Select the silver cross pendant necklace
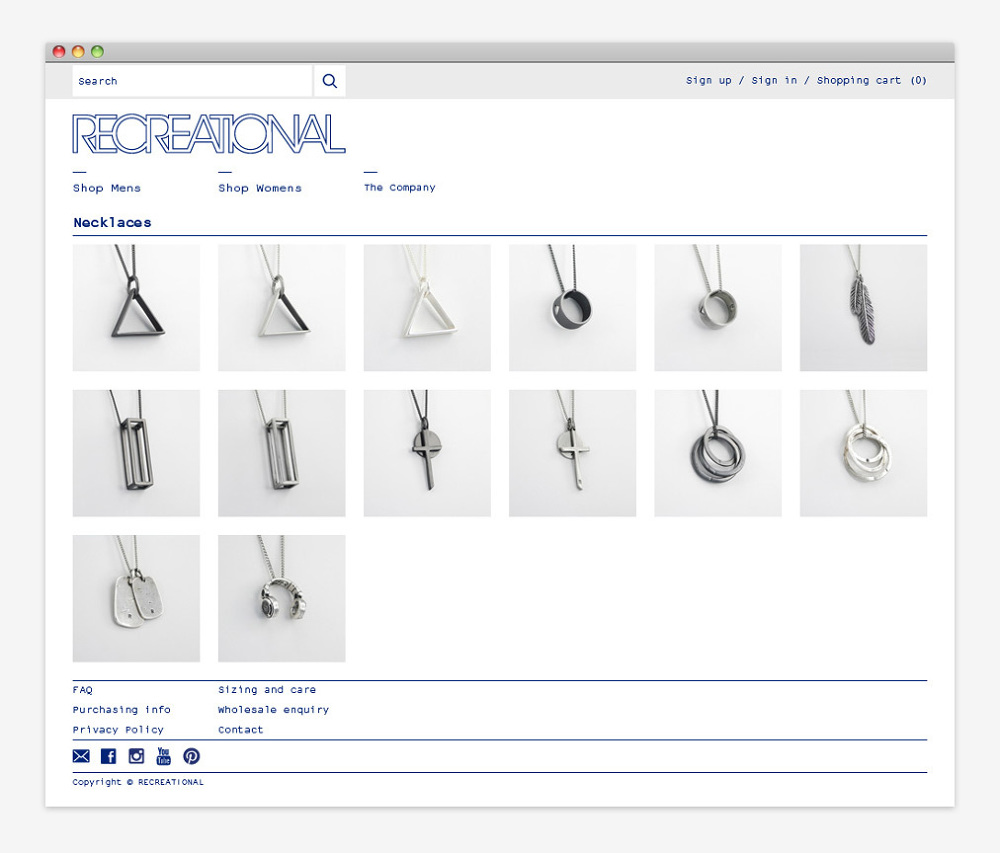This screenshot has width=1000, height=853. click(572, 453)
